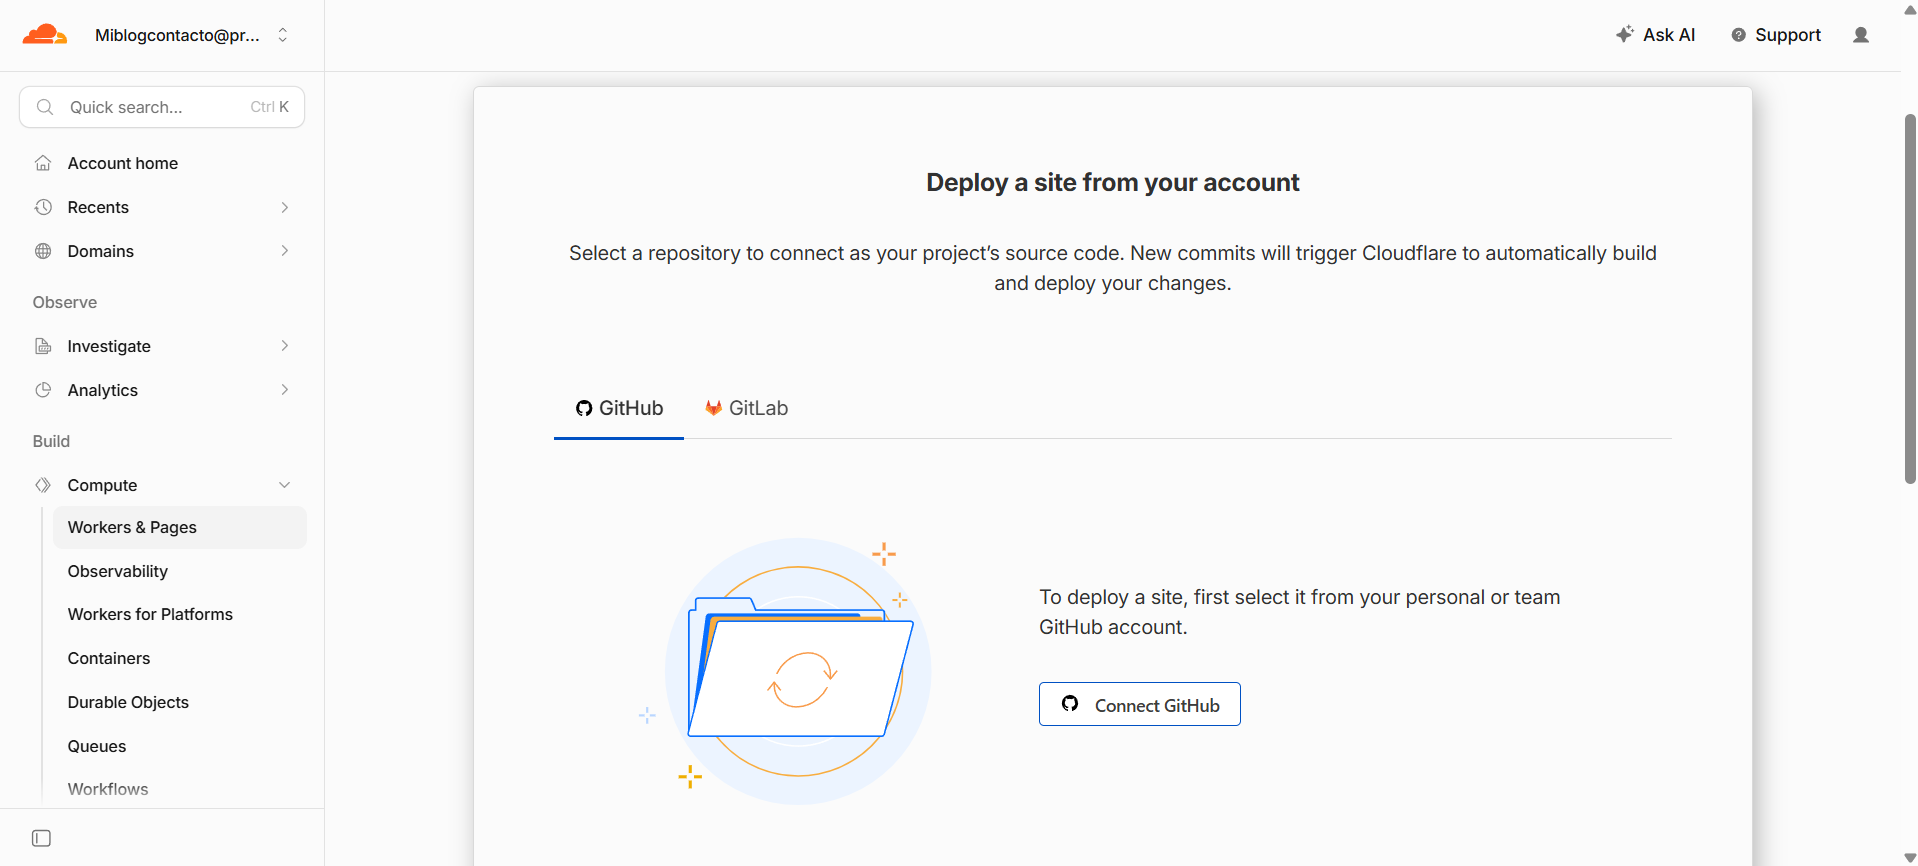Open the user profile icon
The image size is (1918, 866).
[x=1861, y=35]
